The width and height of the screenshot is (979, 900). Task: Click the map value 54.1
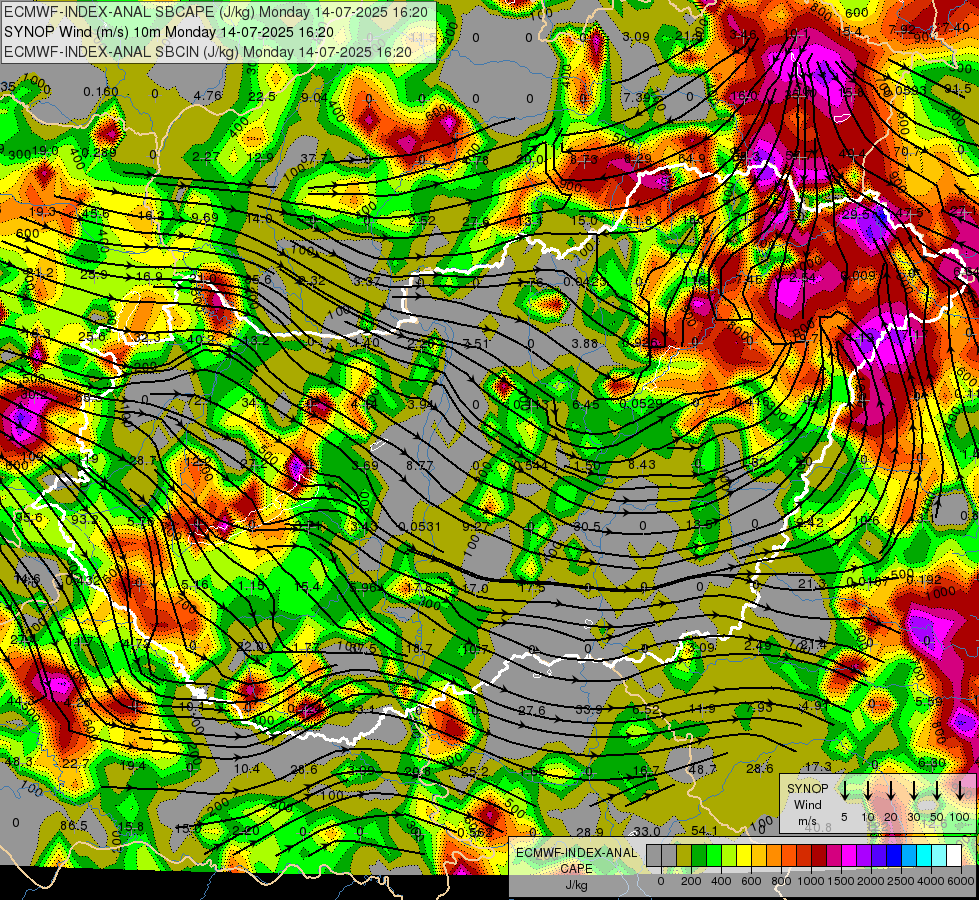(704, 831)
